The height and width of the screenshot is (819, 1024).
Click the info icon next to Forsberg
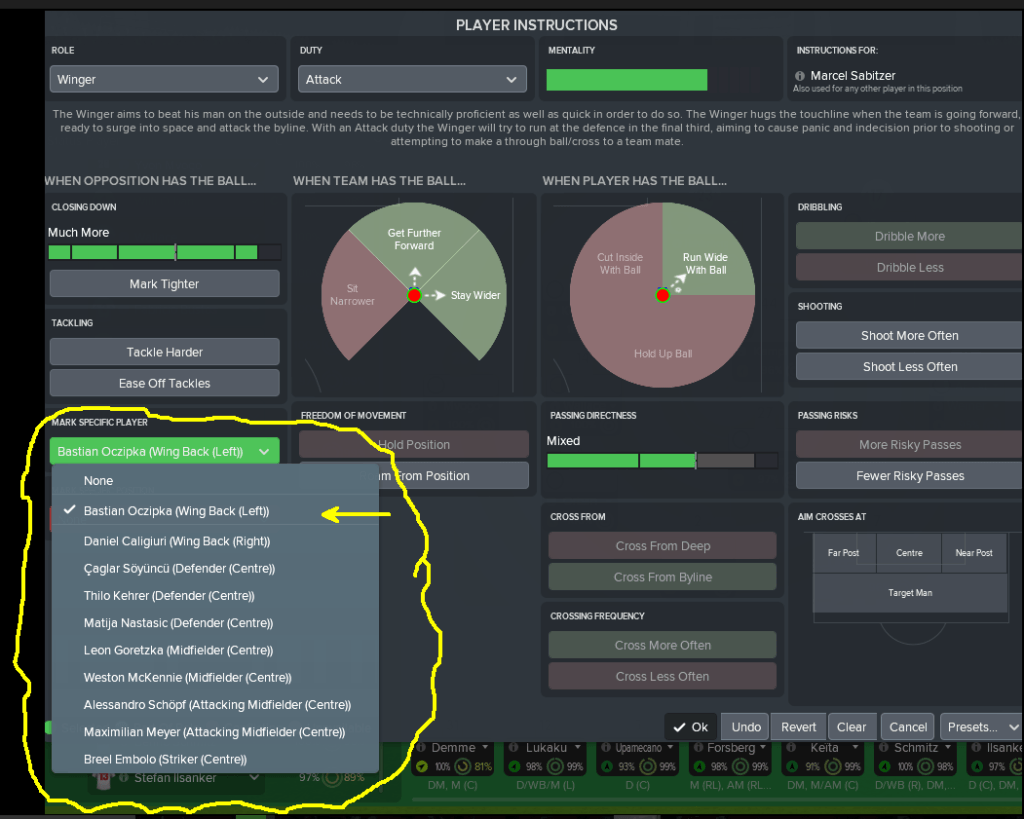coord(700,748)
